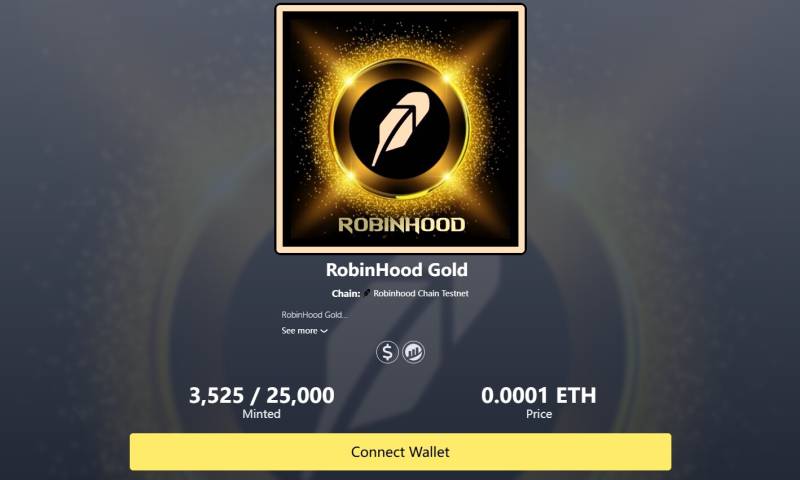Connect your wallet using the yellow button
Viewport: 800px width, 480px height.
[x=401, y=452]
